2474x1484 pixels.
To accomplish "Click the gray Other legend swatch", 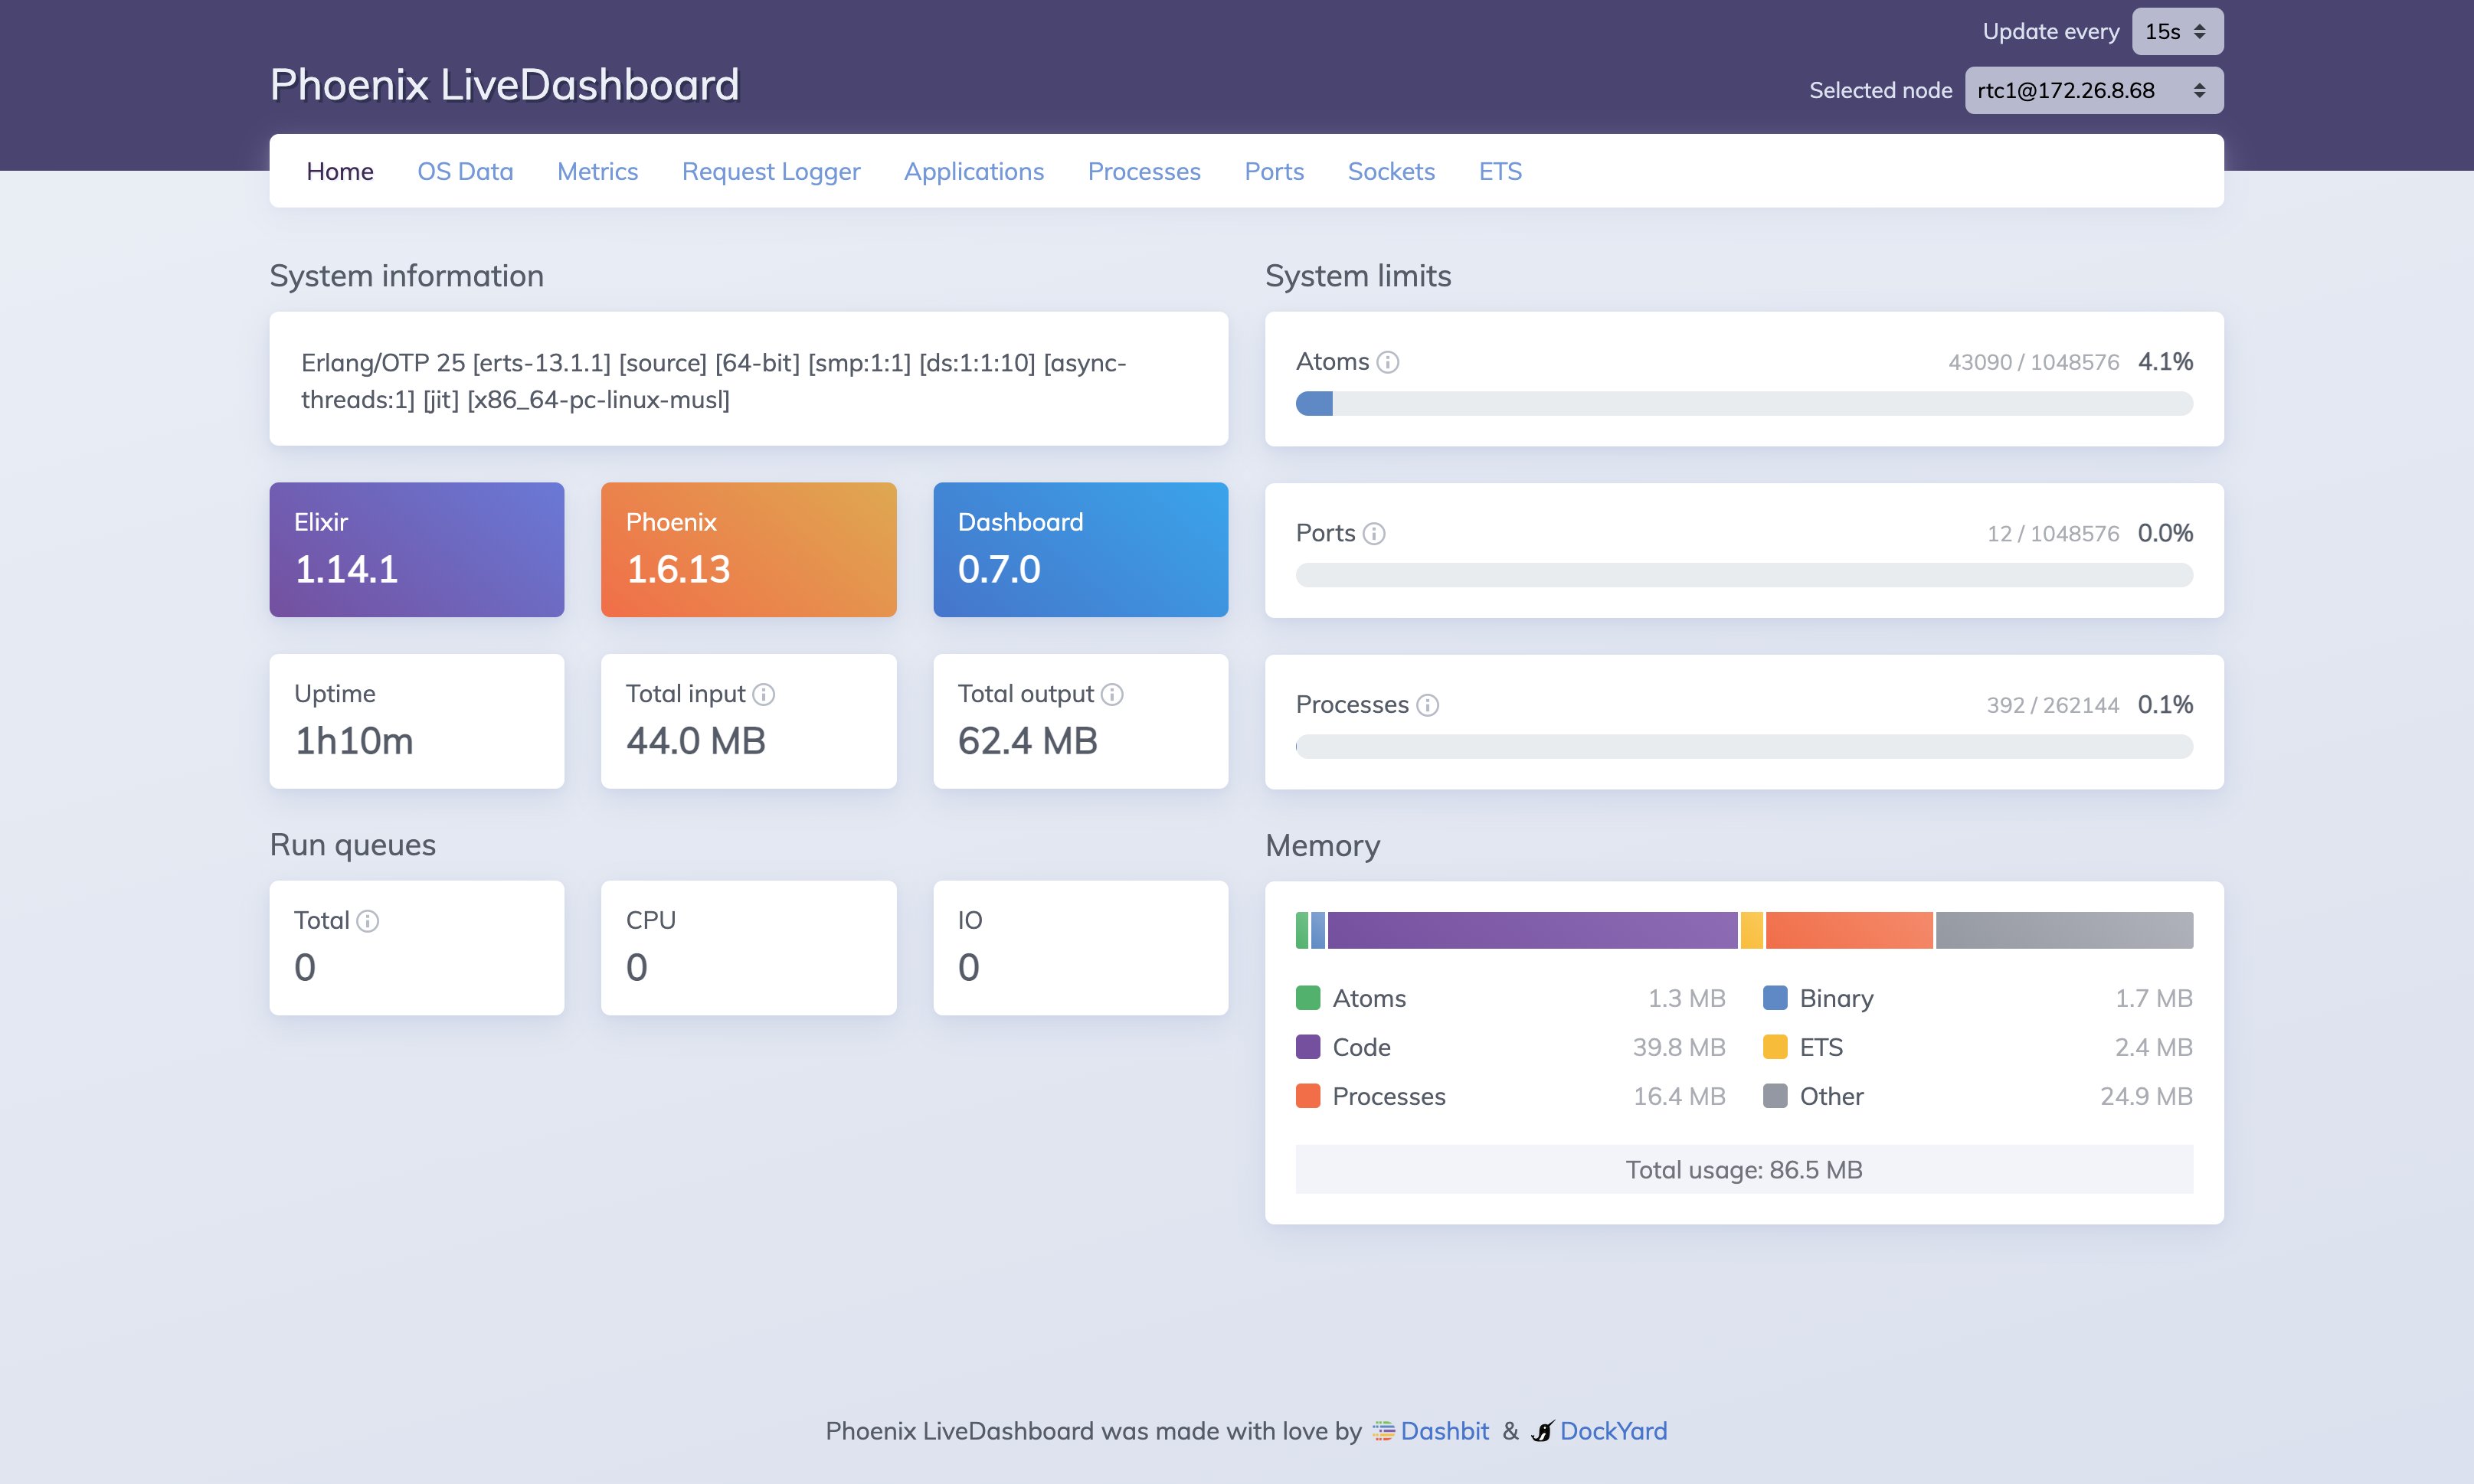I will (x=1775, y=1096).
